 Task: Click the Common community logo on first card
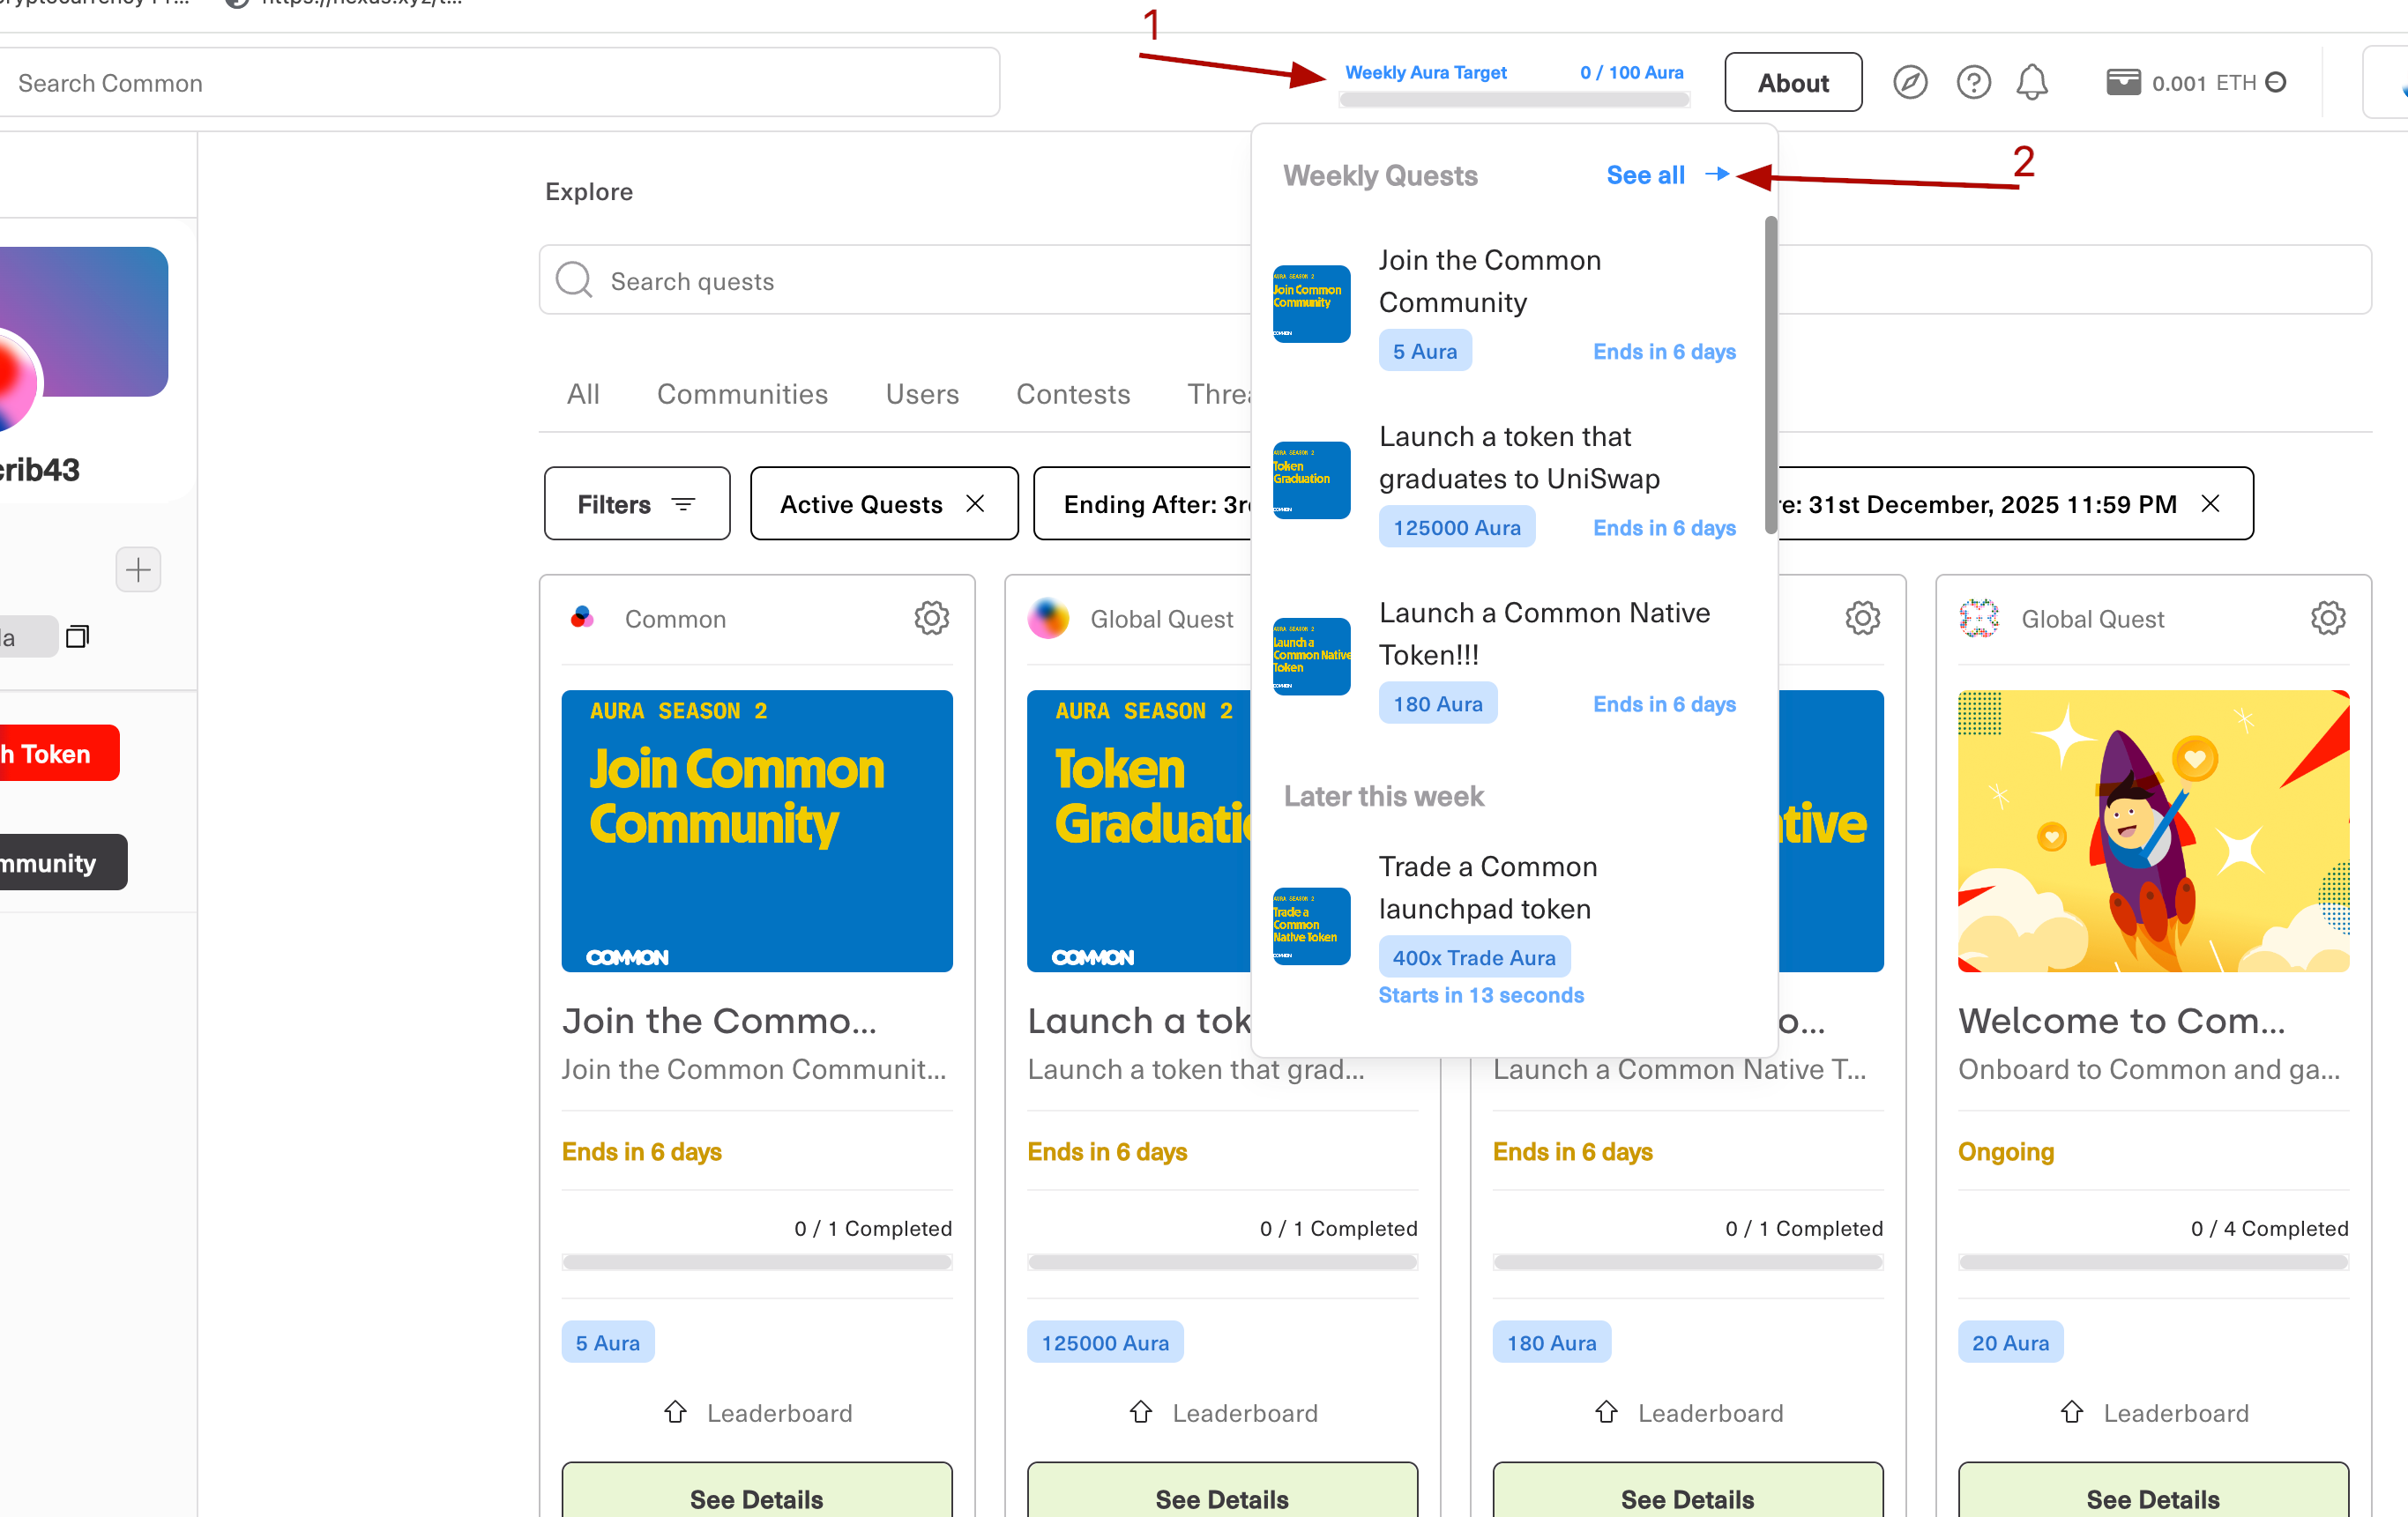pyautogui.click(x=582, y=618)
